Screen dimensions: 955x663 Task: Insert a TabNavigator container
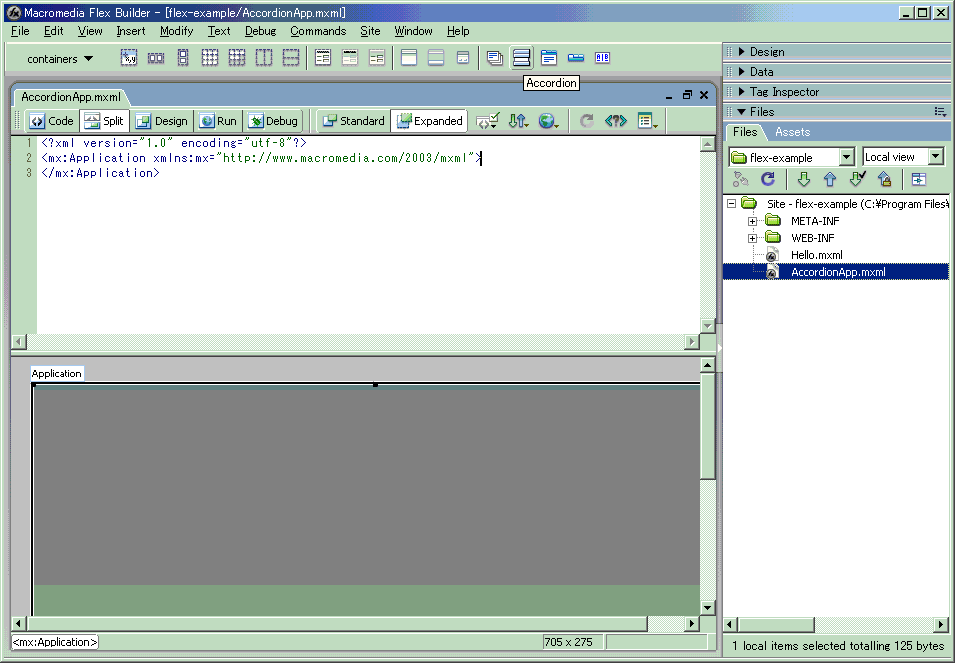click(x=549, y=58)
